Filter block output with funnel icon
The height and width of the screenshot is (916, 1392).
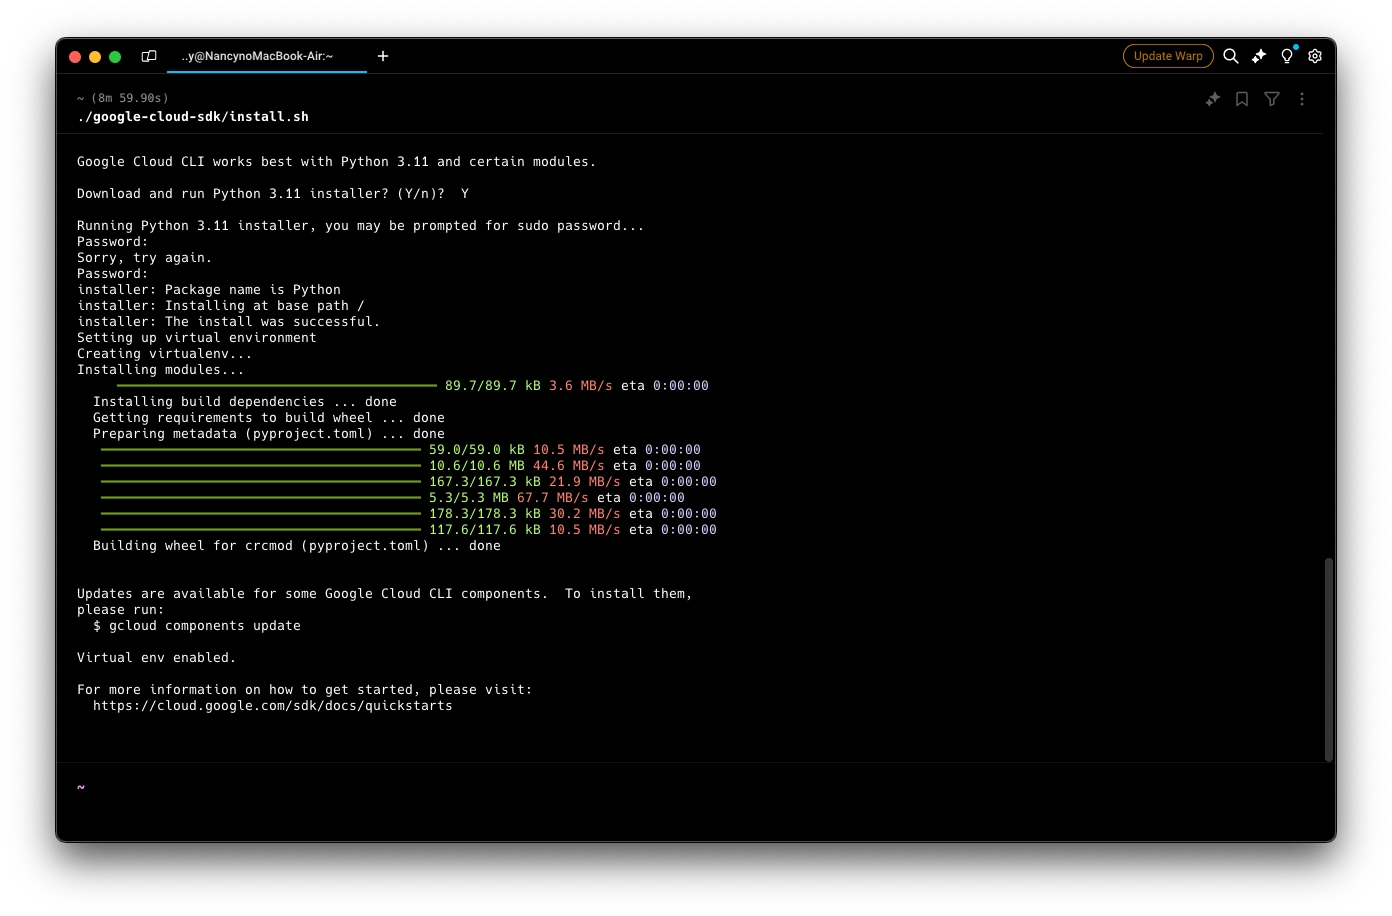tap(1272, 99)
